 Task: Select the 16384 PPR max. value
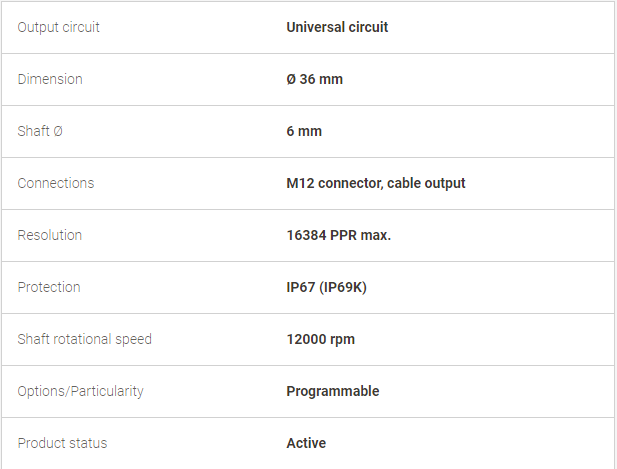click(338, 235)
